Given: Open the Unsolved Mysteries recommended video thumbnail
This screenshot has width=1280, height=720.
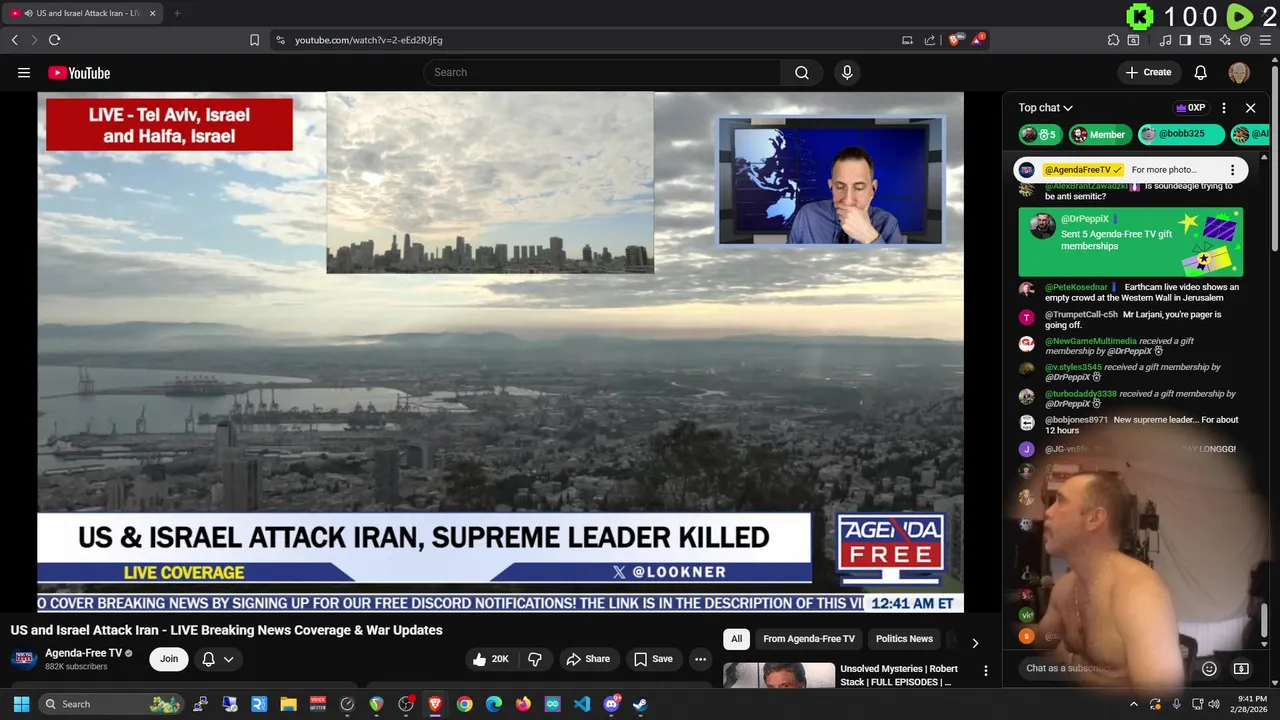Looking at the screenshot, I should click(x=779, y=676).
